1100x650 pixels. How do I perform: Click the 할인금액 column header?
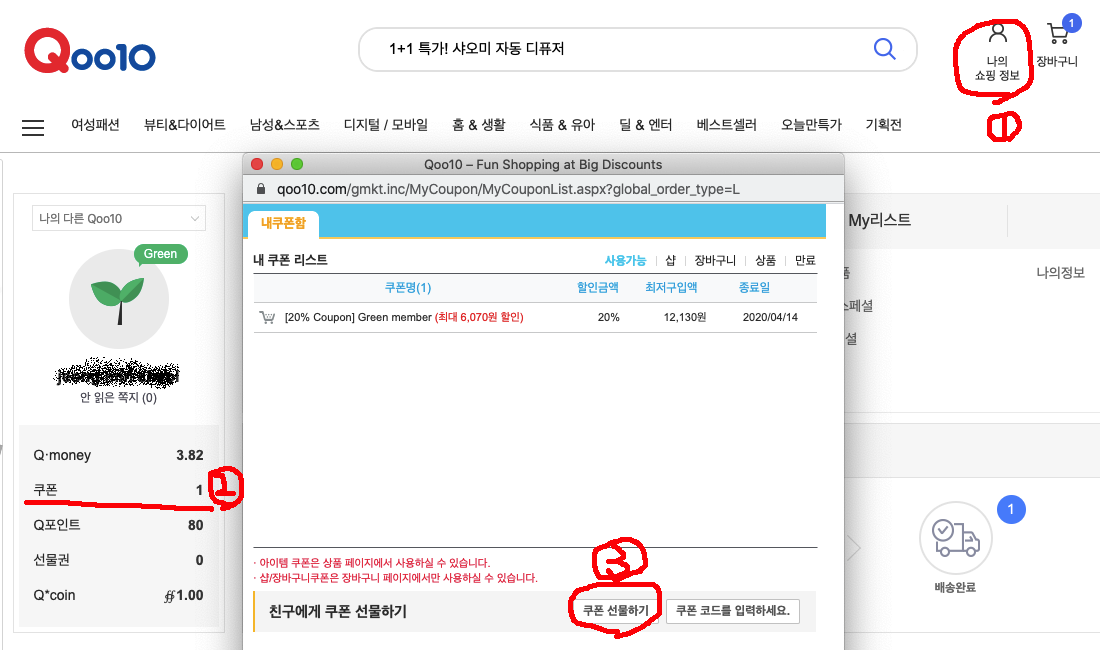(x=598, y=287)
